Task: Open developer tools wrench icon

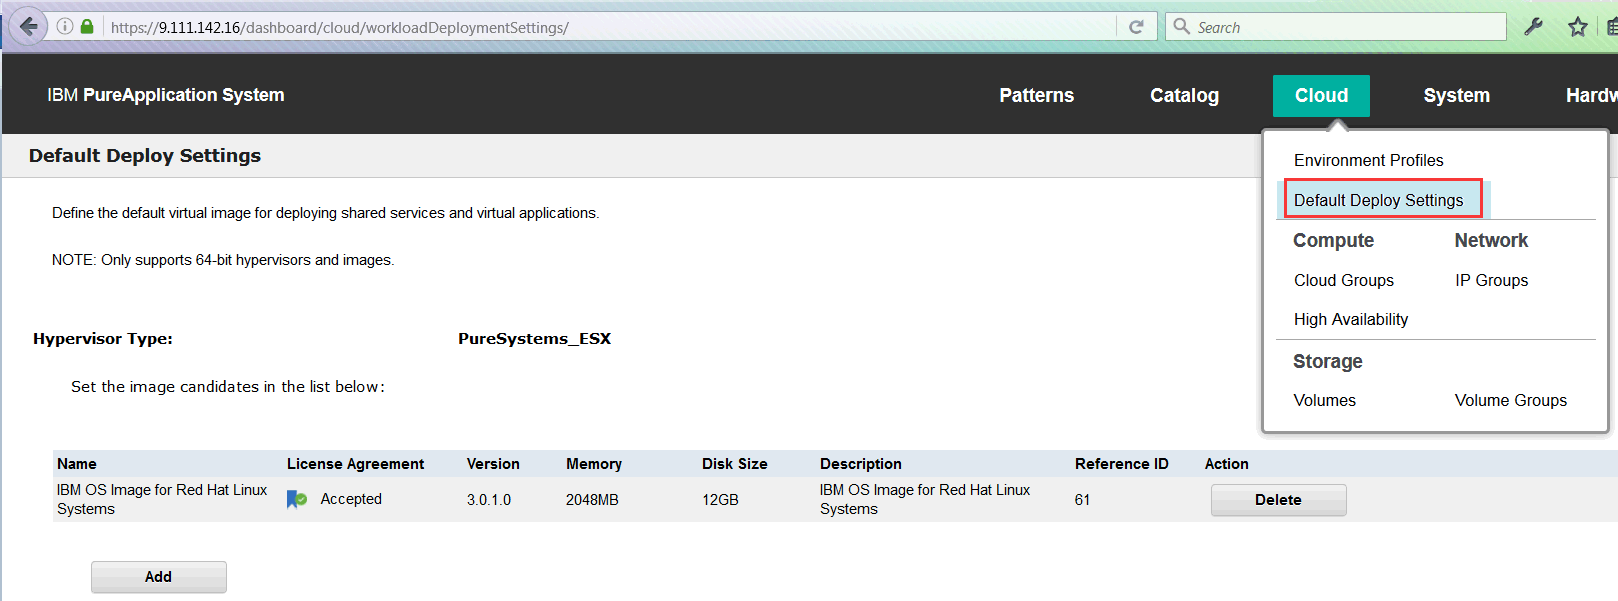Action: (1533, 27)
